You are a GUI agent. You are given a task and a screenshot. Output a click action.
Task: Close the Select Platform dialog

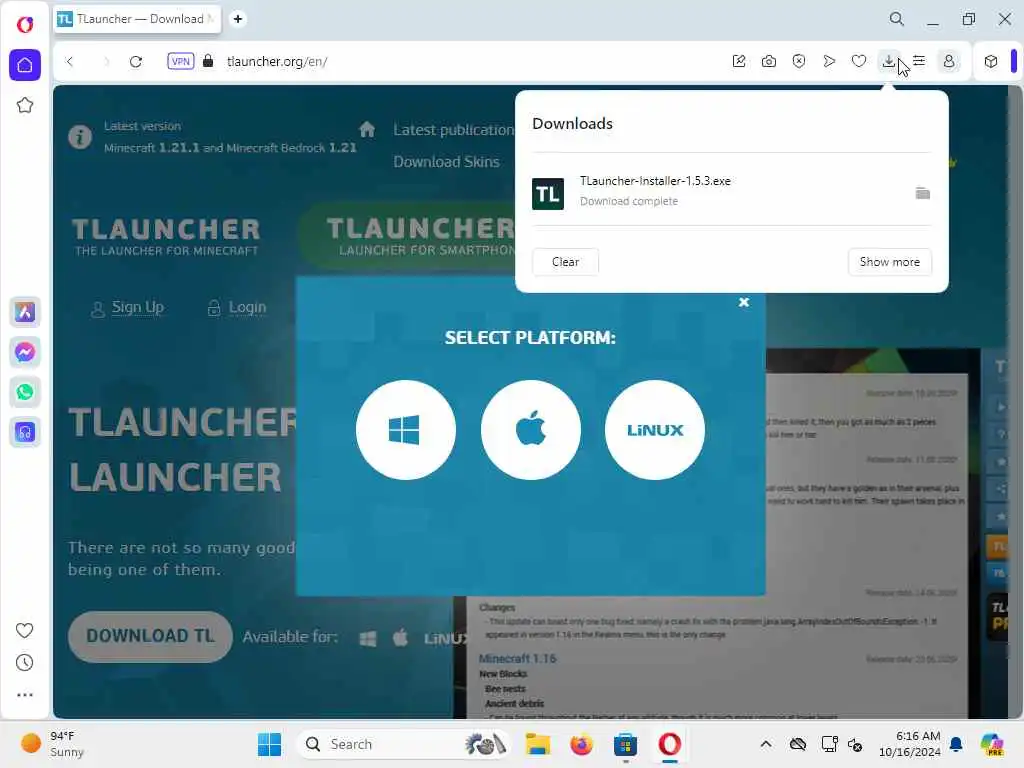click(x=743, y=302)
